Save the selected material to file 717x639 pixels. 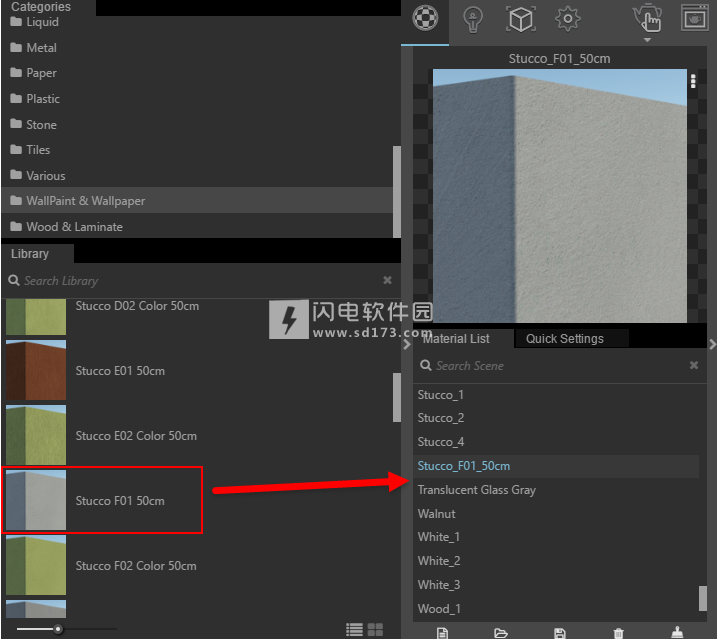click(x=560, y=633)
